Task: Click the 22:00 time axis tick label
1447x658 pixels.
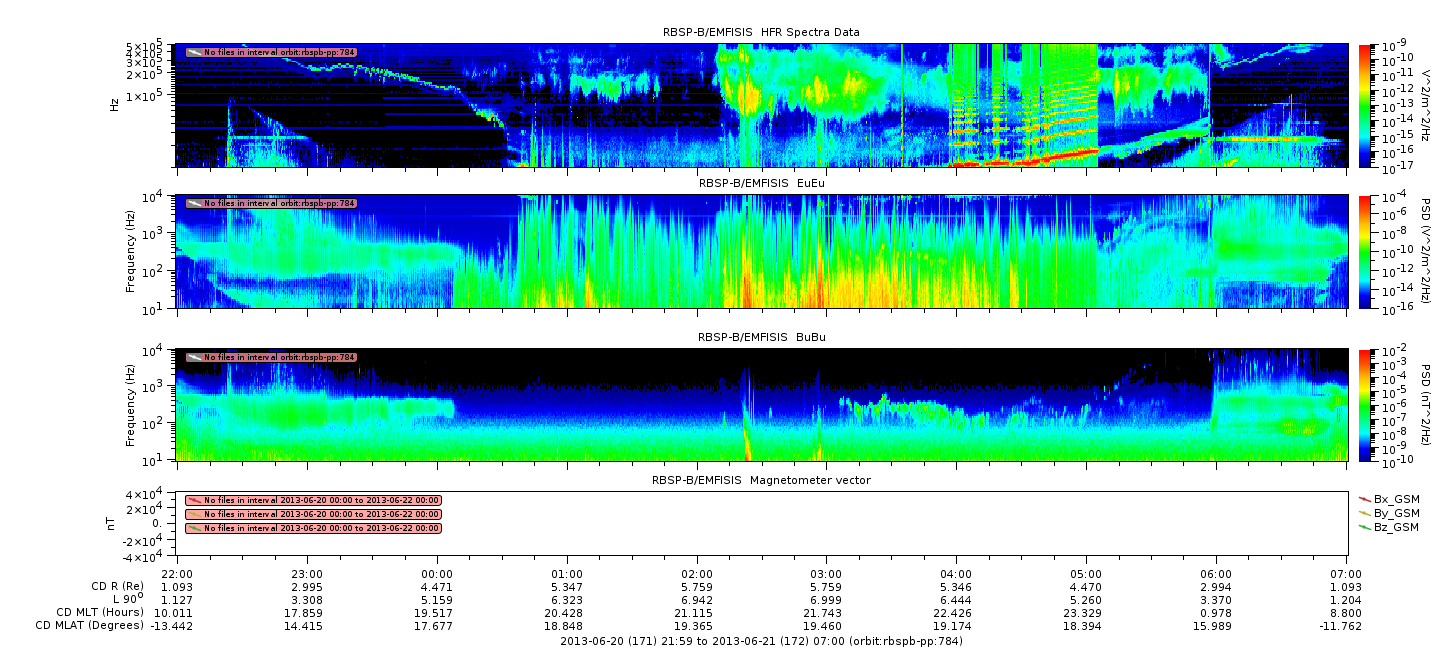Action: (x=177, y=574)
